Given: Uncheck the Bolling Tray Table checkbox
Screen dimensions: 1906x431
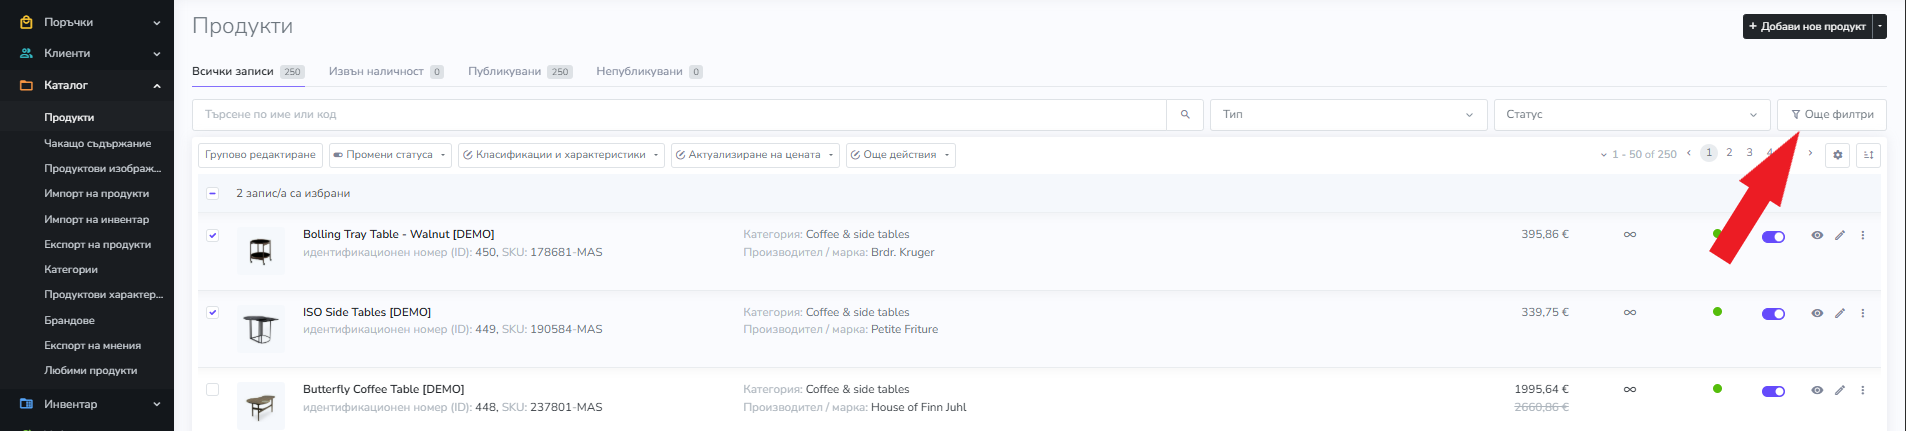Looking at the screenshot, I should point(212,235).
